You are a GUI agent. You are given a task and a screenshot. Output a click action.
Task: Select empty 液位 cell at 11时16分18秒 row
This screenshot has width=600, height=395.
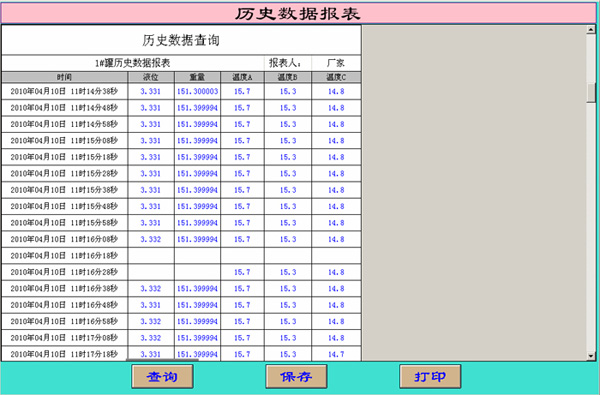(x=151, y=256)
